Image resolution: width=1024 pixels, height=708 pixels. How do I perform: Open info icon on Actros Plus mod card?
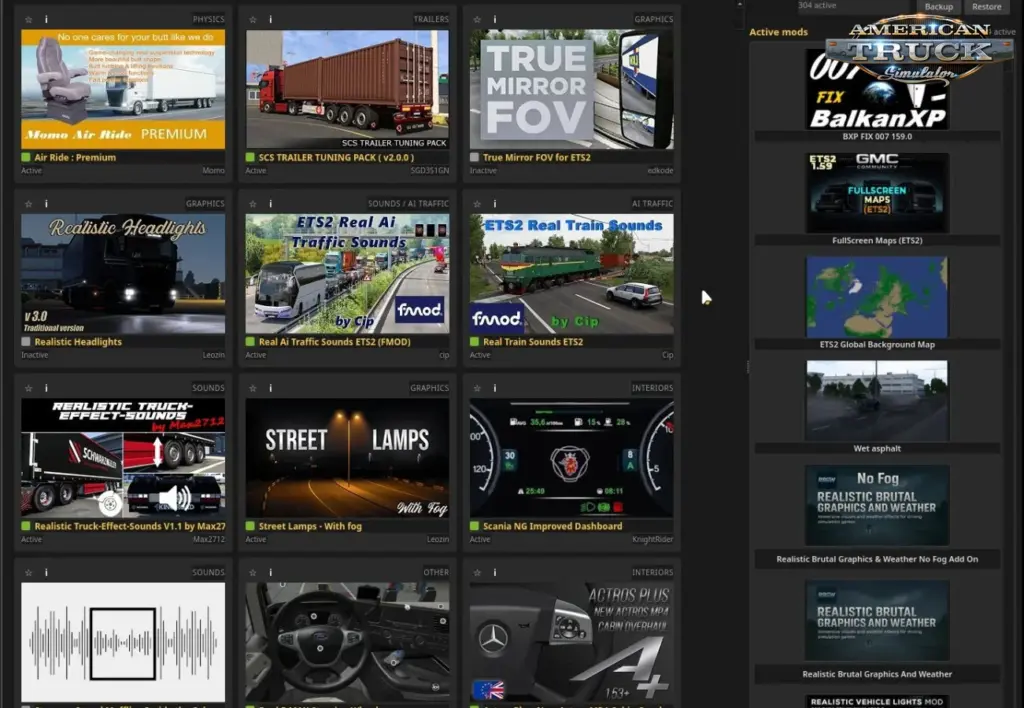495,572
